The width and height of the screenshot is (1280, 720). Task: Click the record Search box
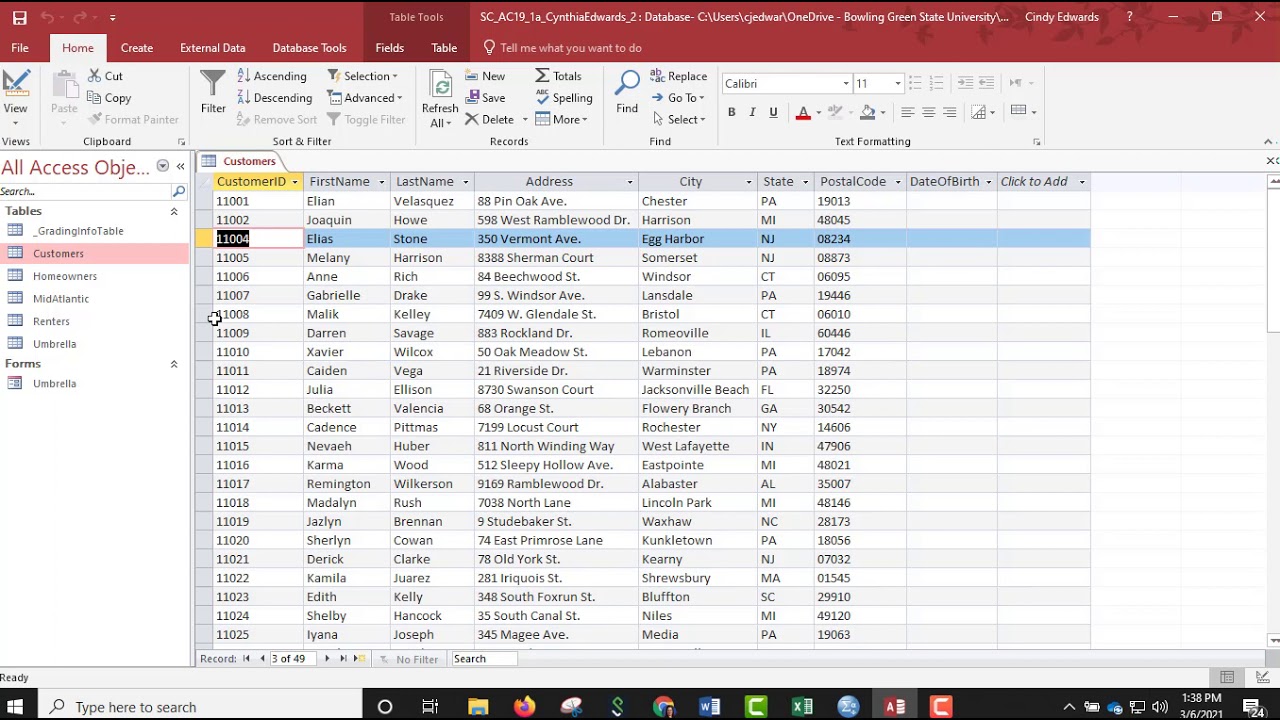(x=484, y=659)
